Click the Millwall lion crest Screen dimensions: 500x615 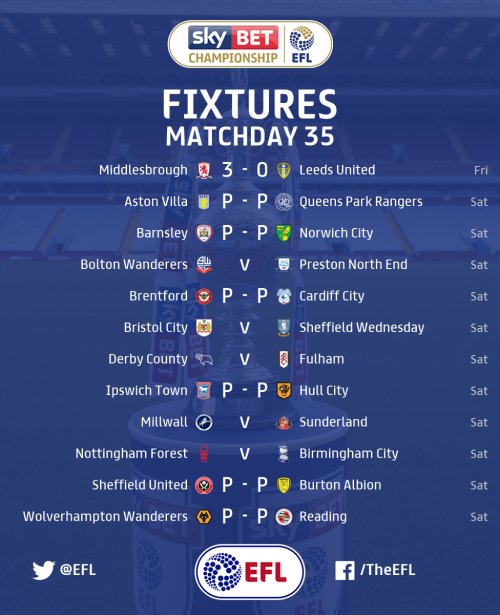(204, 422)
